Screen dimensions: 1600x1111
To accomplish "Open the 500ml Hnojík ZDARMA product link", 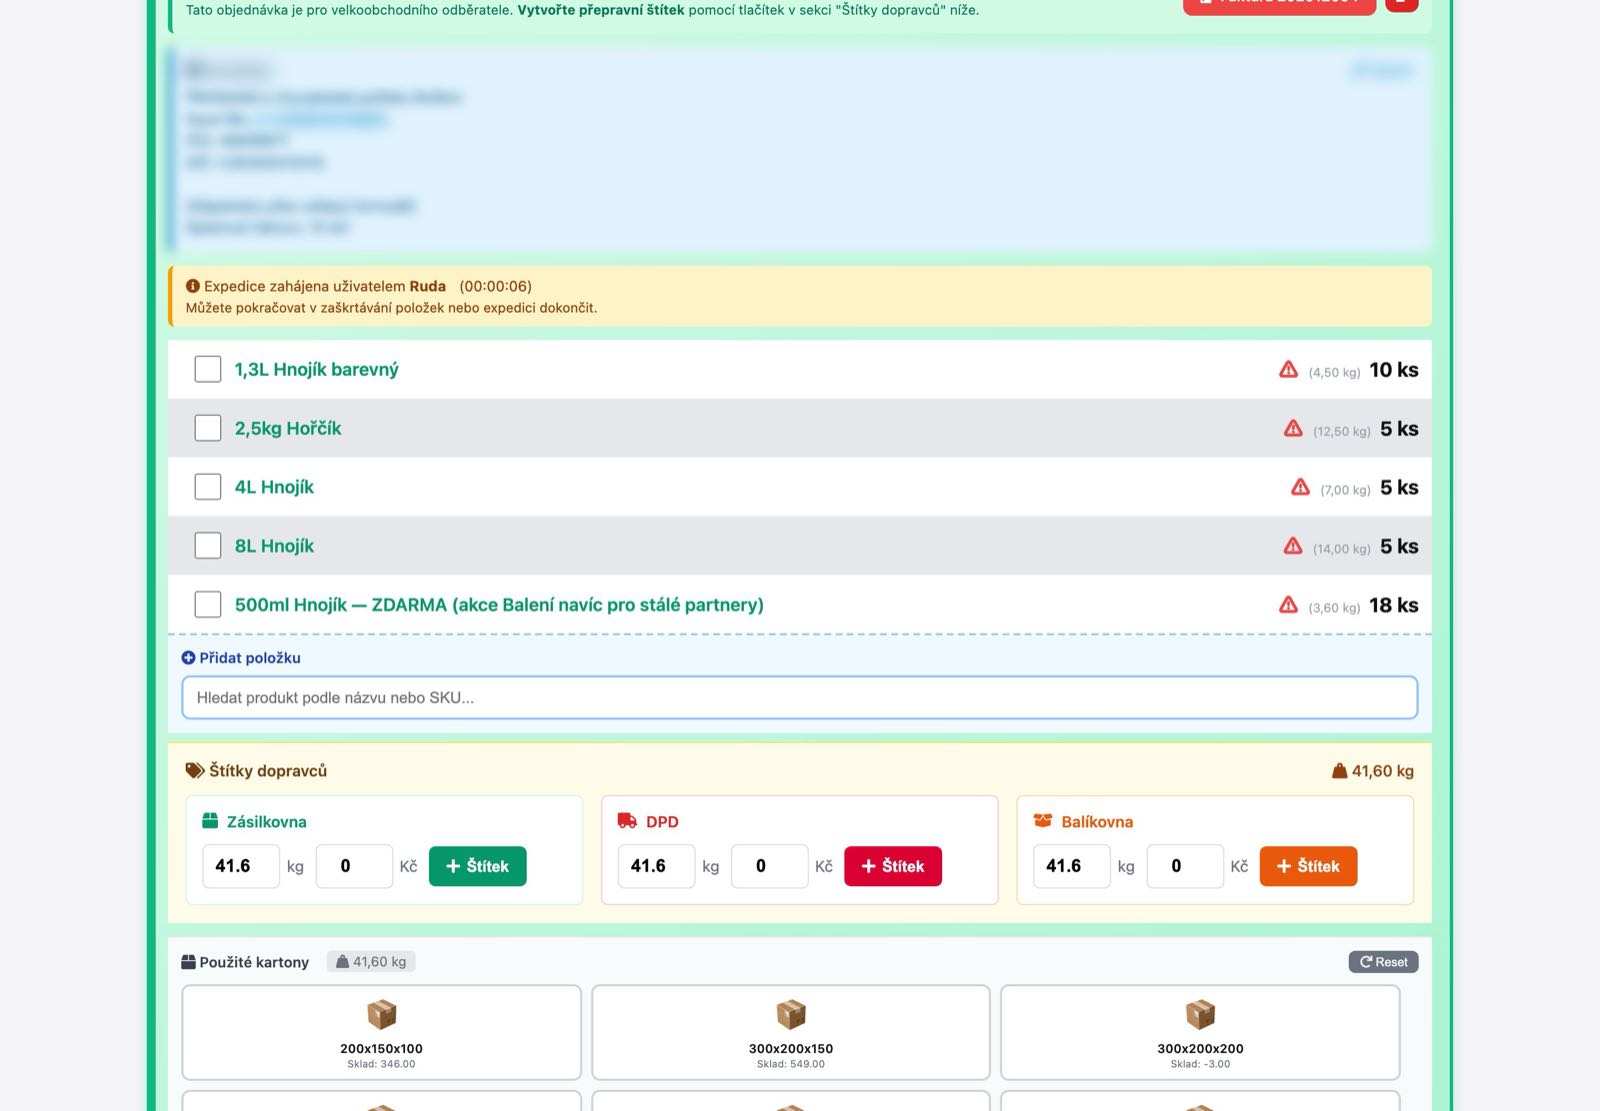I will pos(499,605).
